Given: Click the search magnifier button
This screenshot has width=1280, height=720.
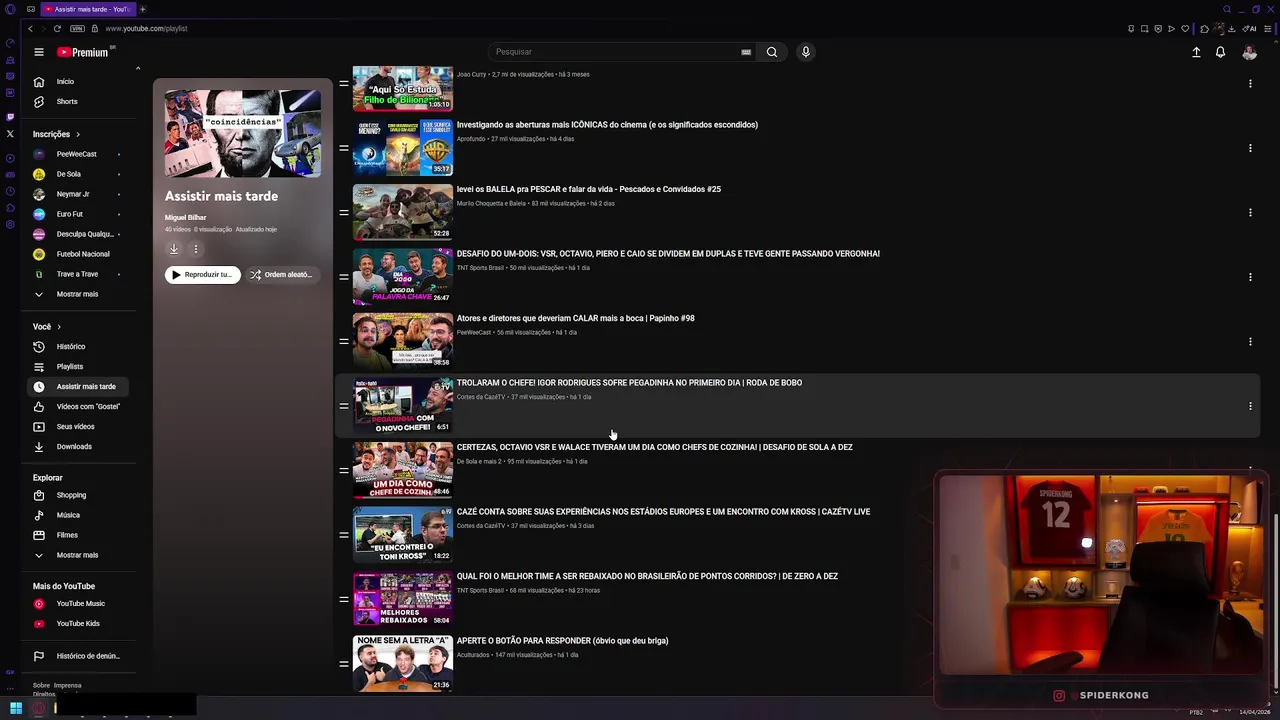Looking at the screenshot, I should 772,52.
